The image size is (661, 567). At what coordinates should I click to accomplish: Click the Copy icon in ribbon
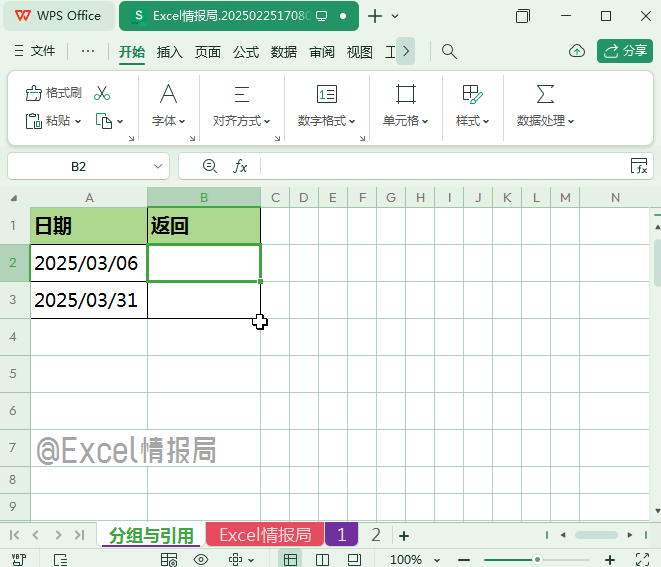[x=104, y=121]
